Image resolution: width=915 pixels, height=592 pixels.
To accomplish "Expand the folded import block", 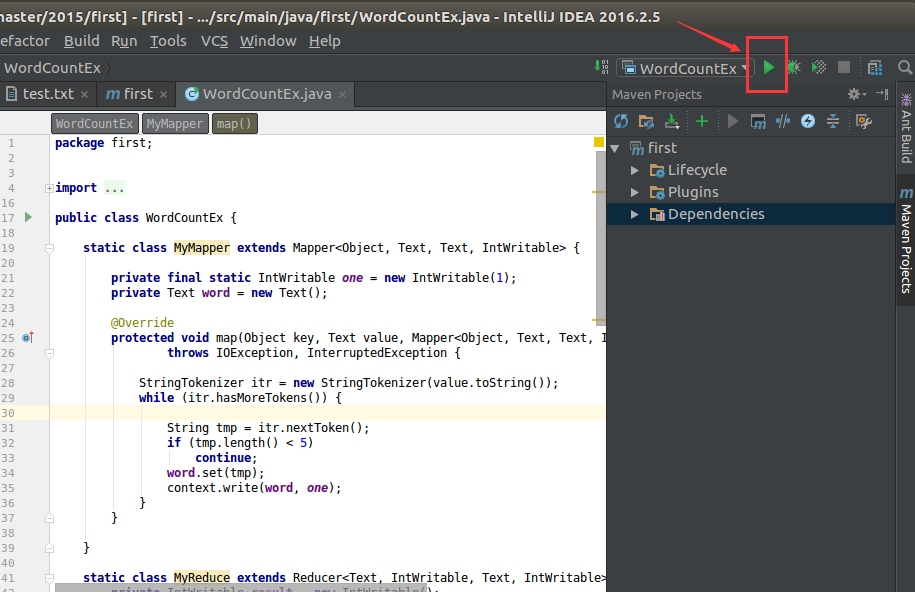I will point(49,188).
